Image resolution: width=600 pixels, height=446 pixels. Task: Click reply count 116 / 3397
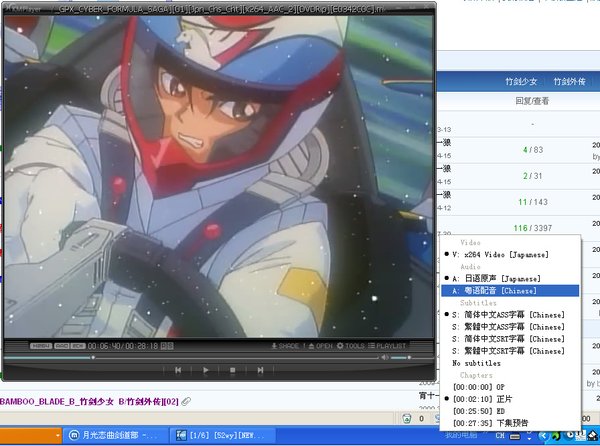(533, 228)
